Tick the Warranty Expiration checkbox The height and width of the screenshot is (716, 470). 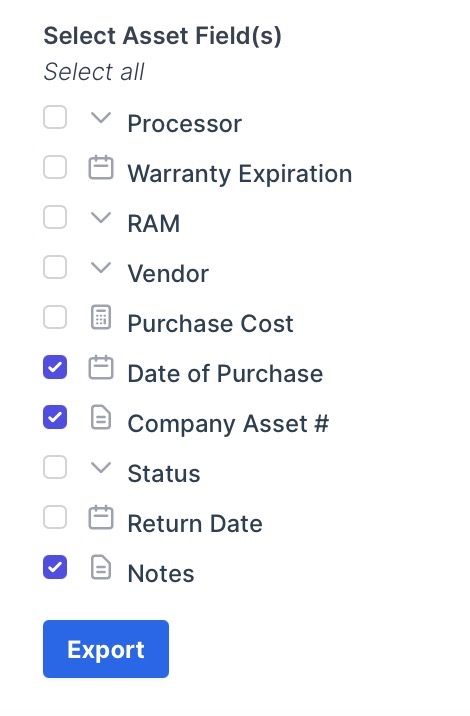click(x=55, y=167)
